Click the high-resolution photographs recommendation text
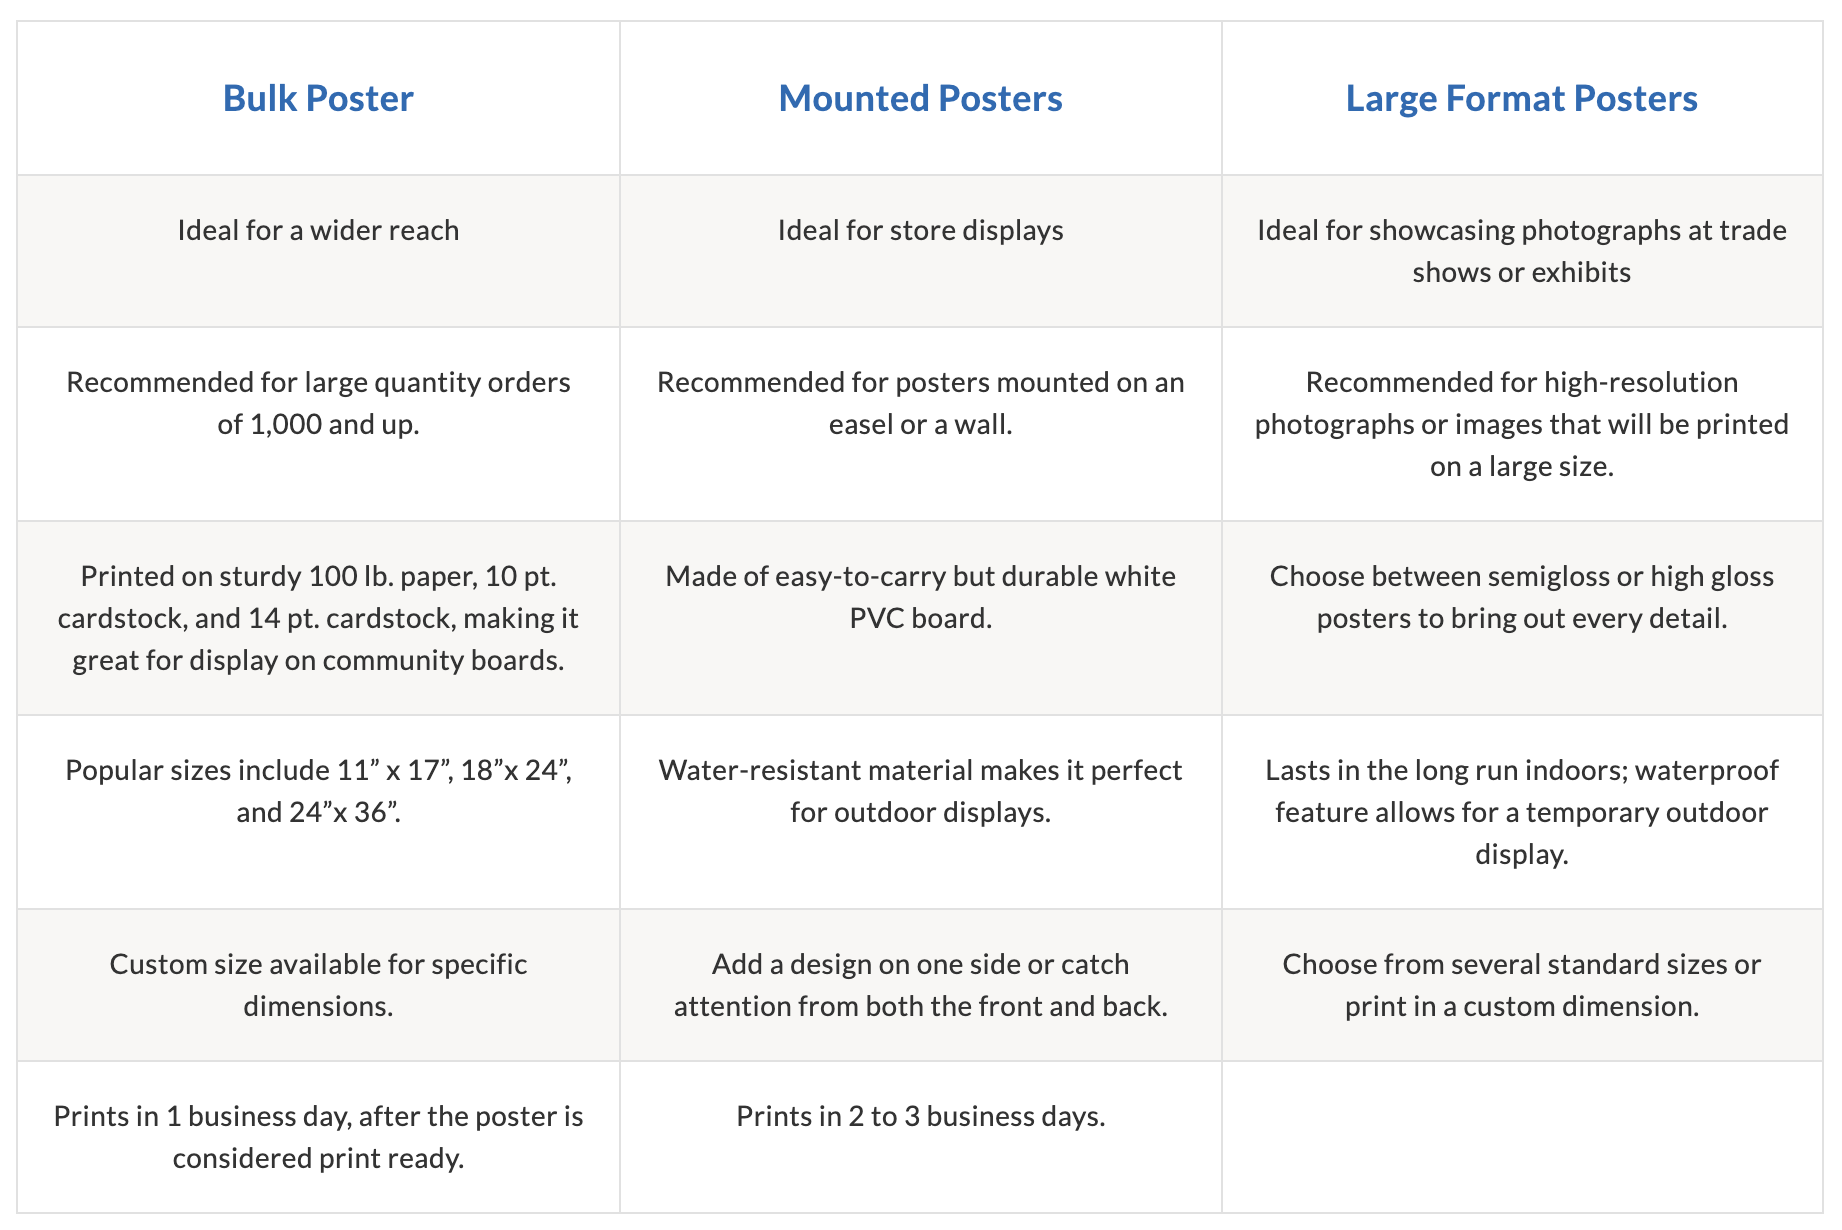This screenshot has width=1842, height=1230. pos(1521,424)
